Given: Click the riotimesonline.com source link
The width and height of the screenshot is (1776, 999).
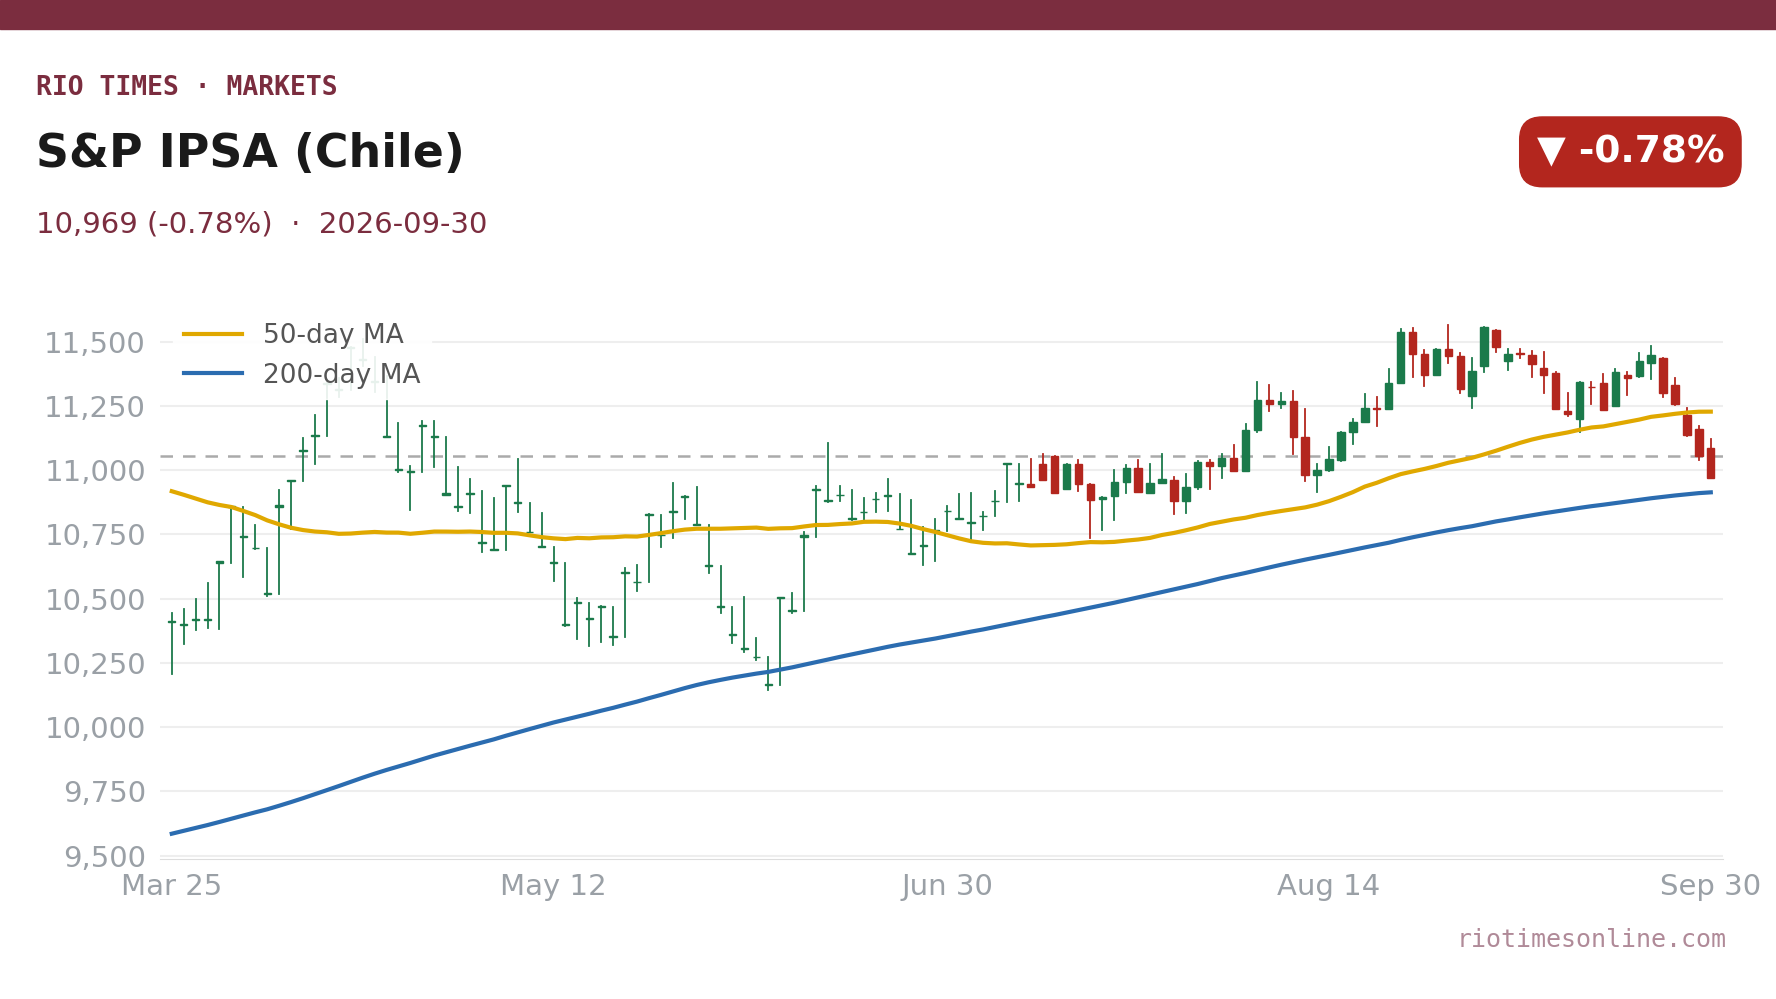Looking at the screenshot, I should pos(1591,939).
